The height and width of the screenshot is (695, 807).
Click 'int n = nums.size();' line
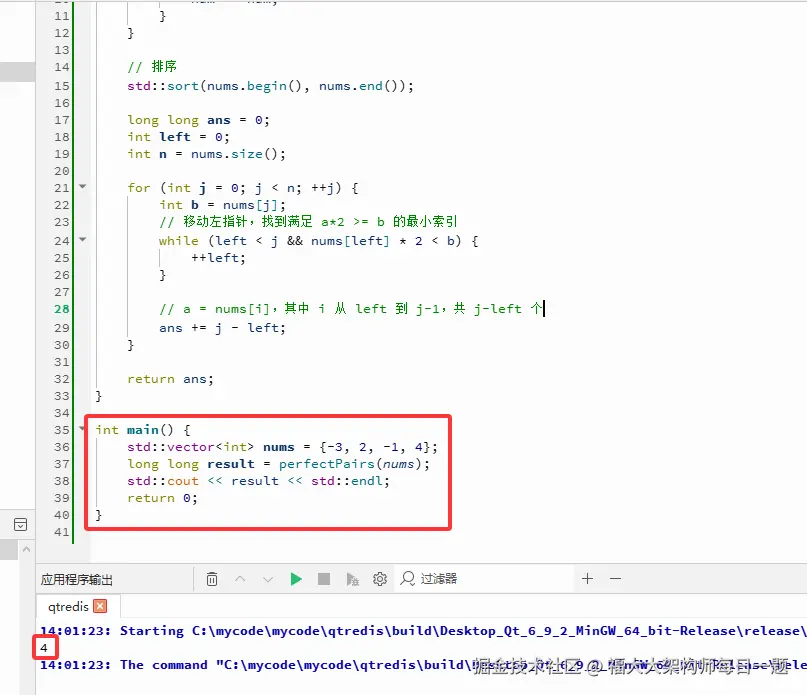click(x=206, y=154)
